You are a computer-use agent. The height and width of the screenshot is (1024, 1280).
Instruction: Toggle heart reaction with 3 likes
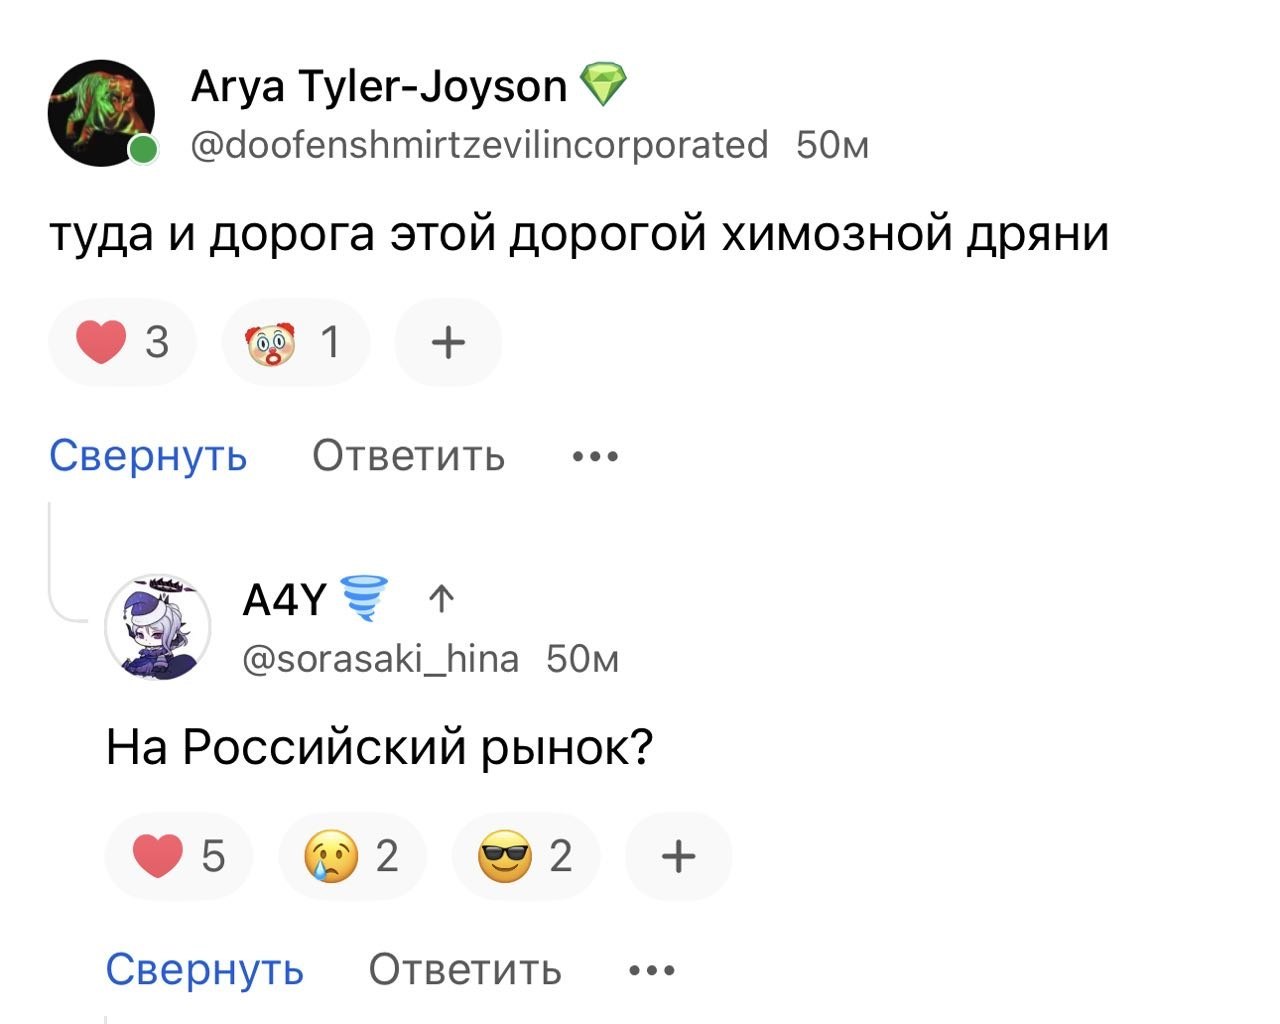[x=122, y=343]
